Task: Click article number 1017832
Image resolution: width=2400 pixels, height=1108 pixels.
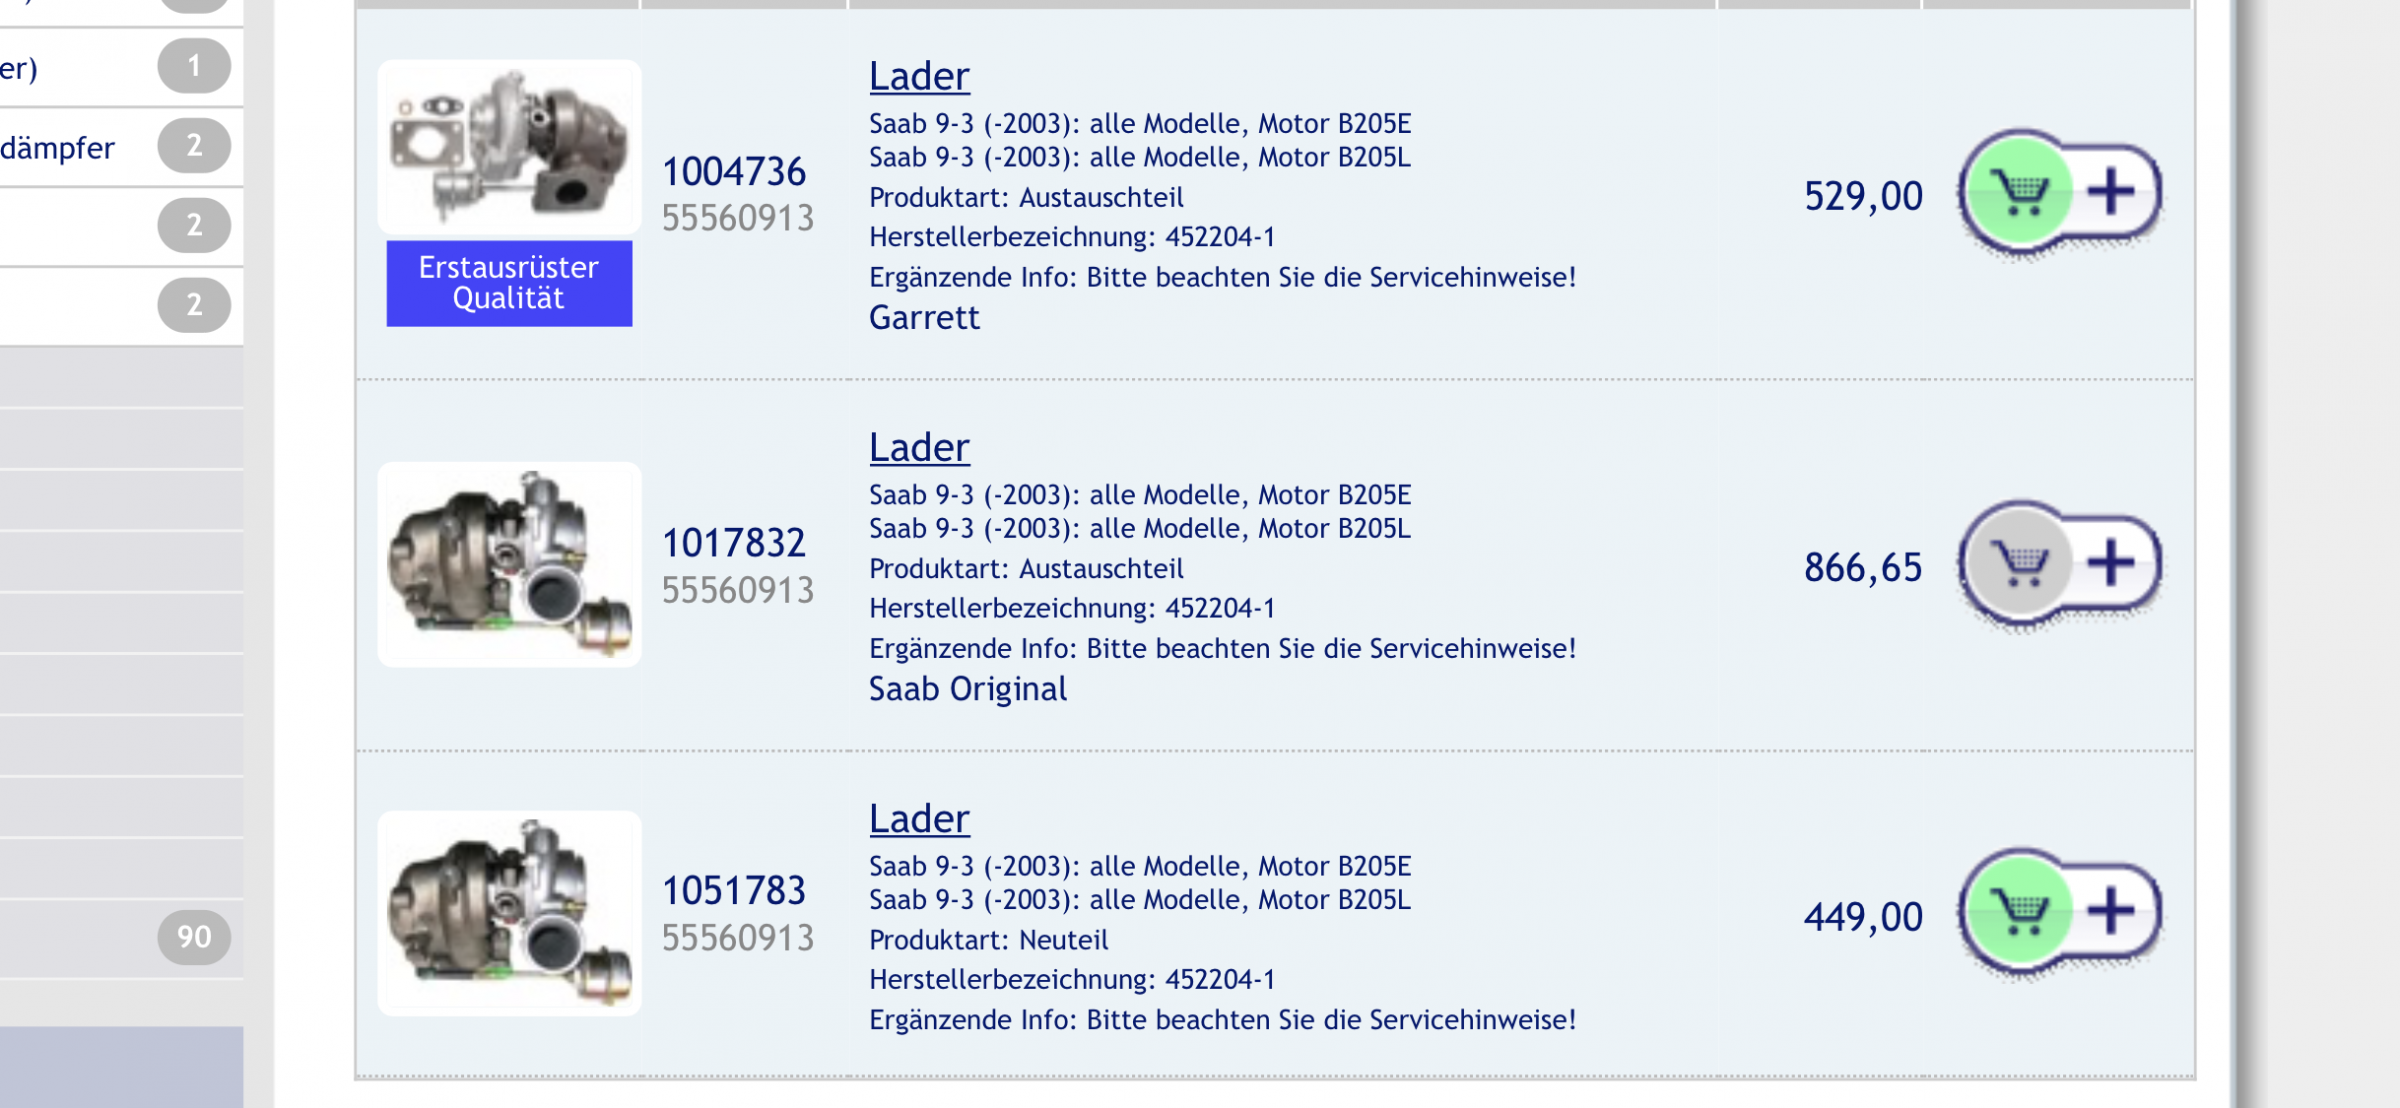Action: pos(734,543)
